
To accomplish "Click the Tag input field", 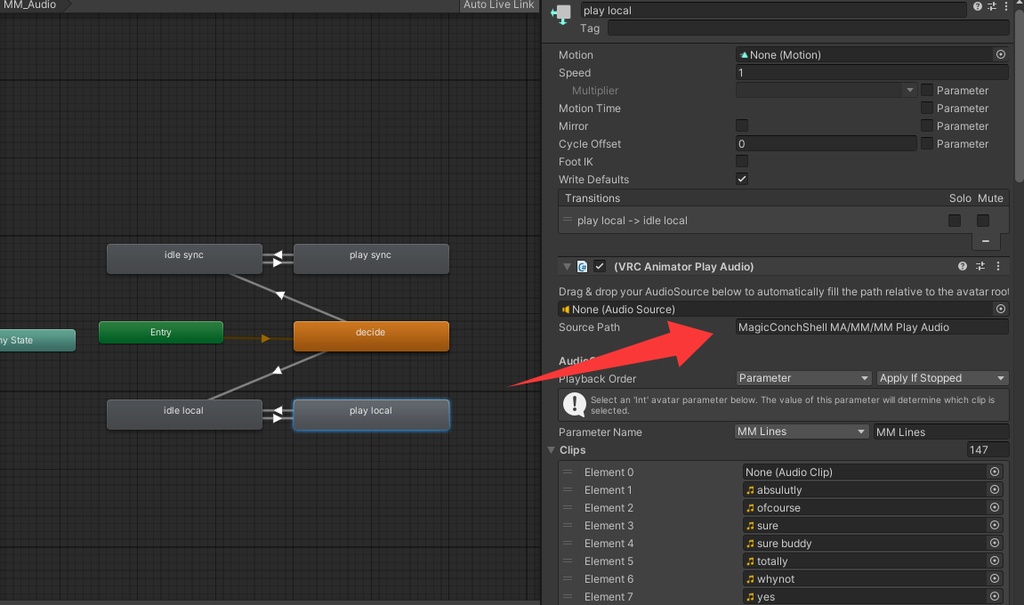I will point(808,28).
